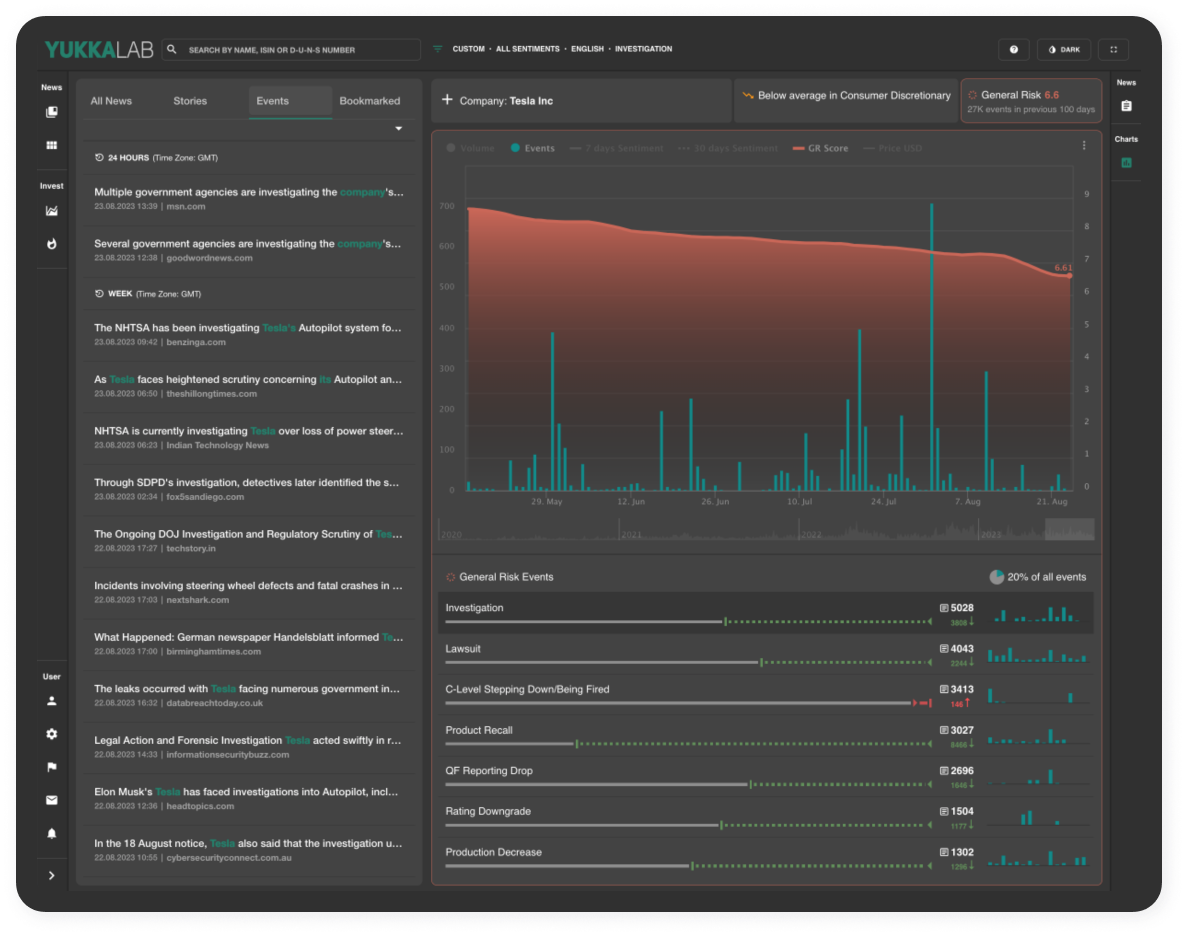Open the General Risk 6.6 card
Image resolution: width=1186 pixels, height=936 pixels.
click(x=1031, y=101)
